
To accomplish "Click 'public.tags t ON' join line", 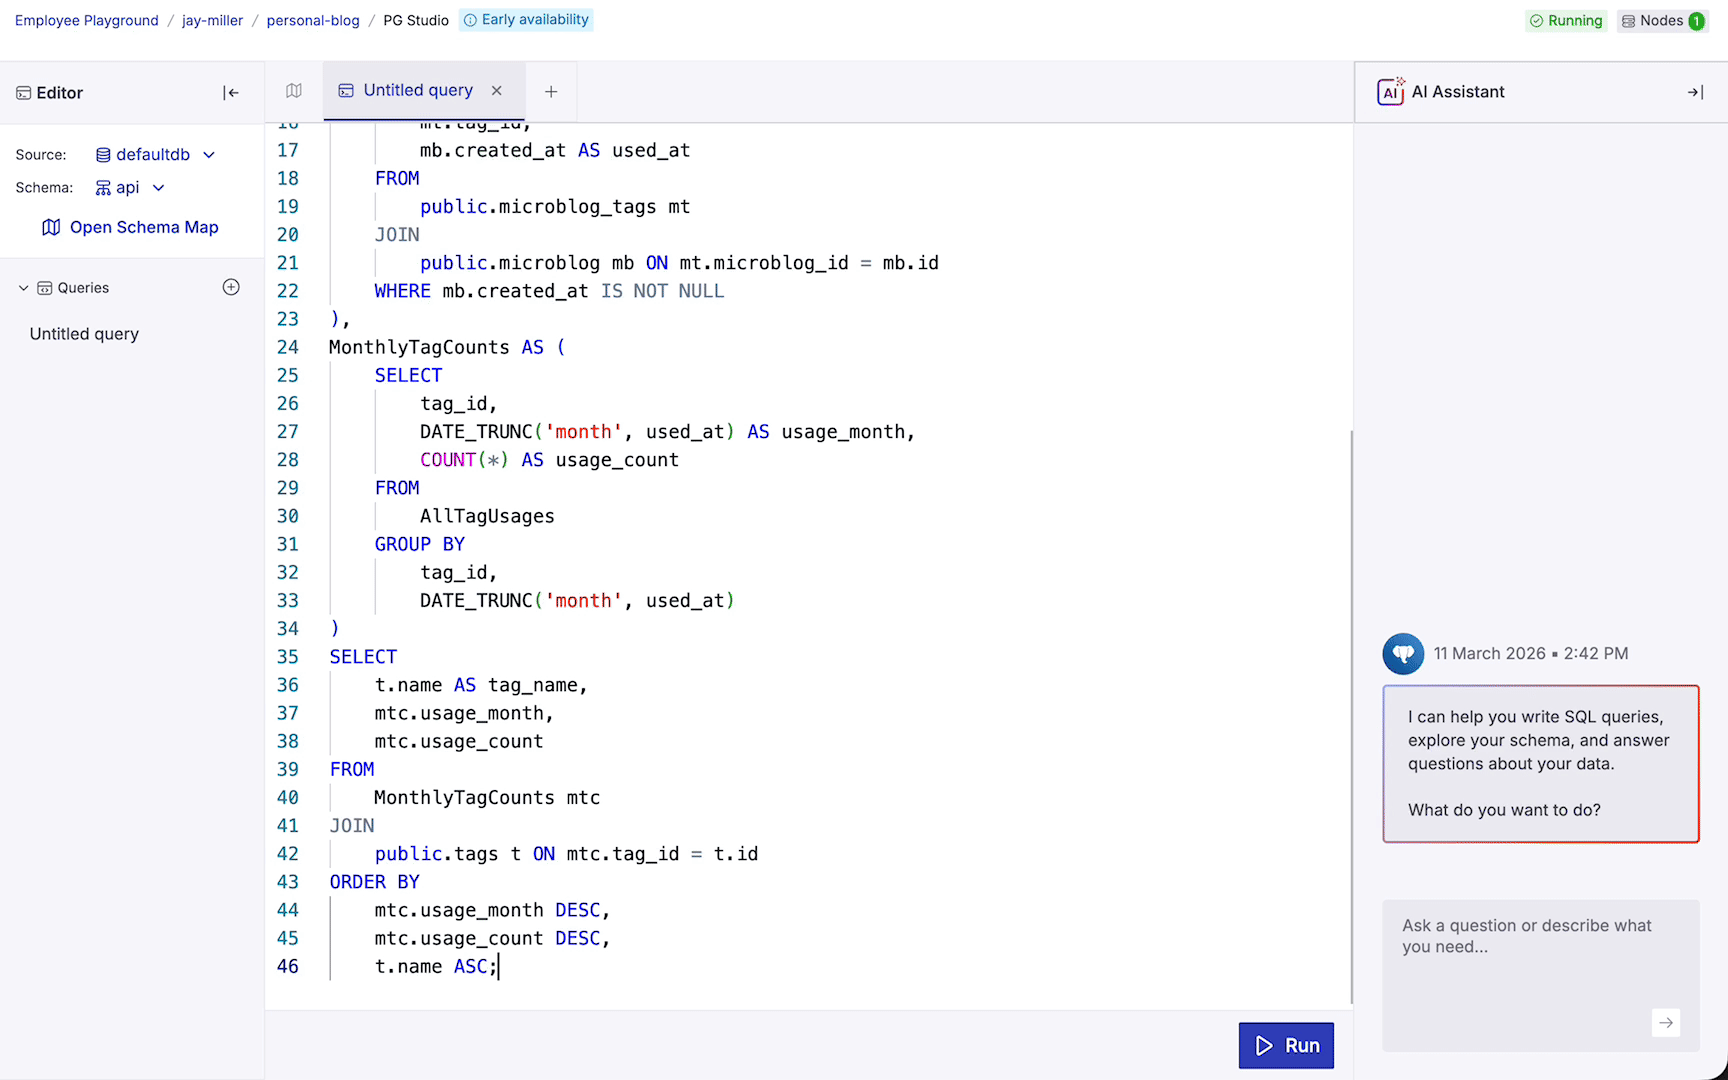I will [566, 854].
